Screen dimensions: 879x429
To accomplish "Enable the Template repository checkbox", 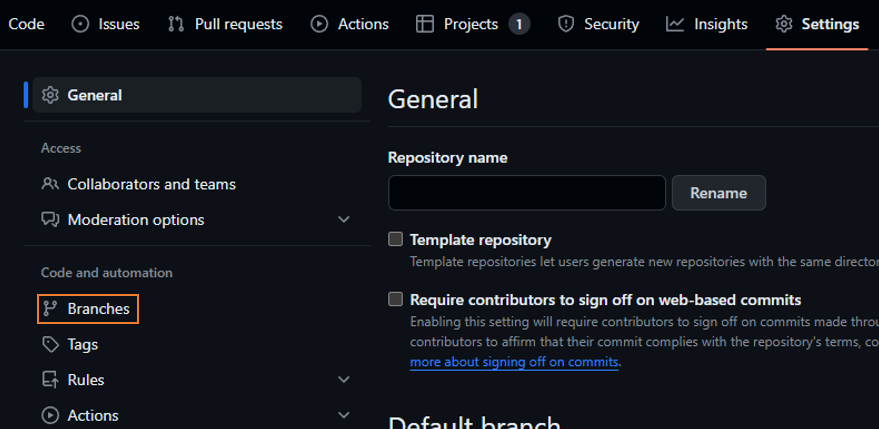I will (396, 240).
